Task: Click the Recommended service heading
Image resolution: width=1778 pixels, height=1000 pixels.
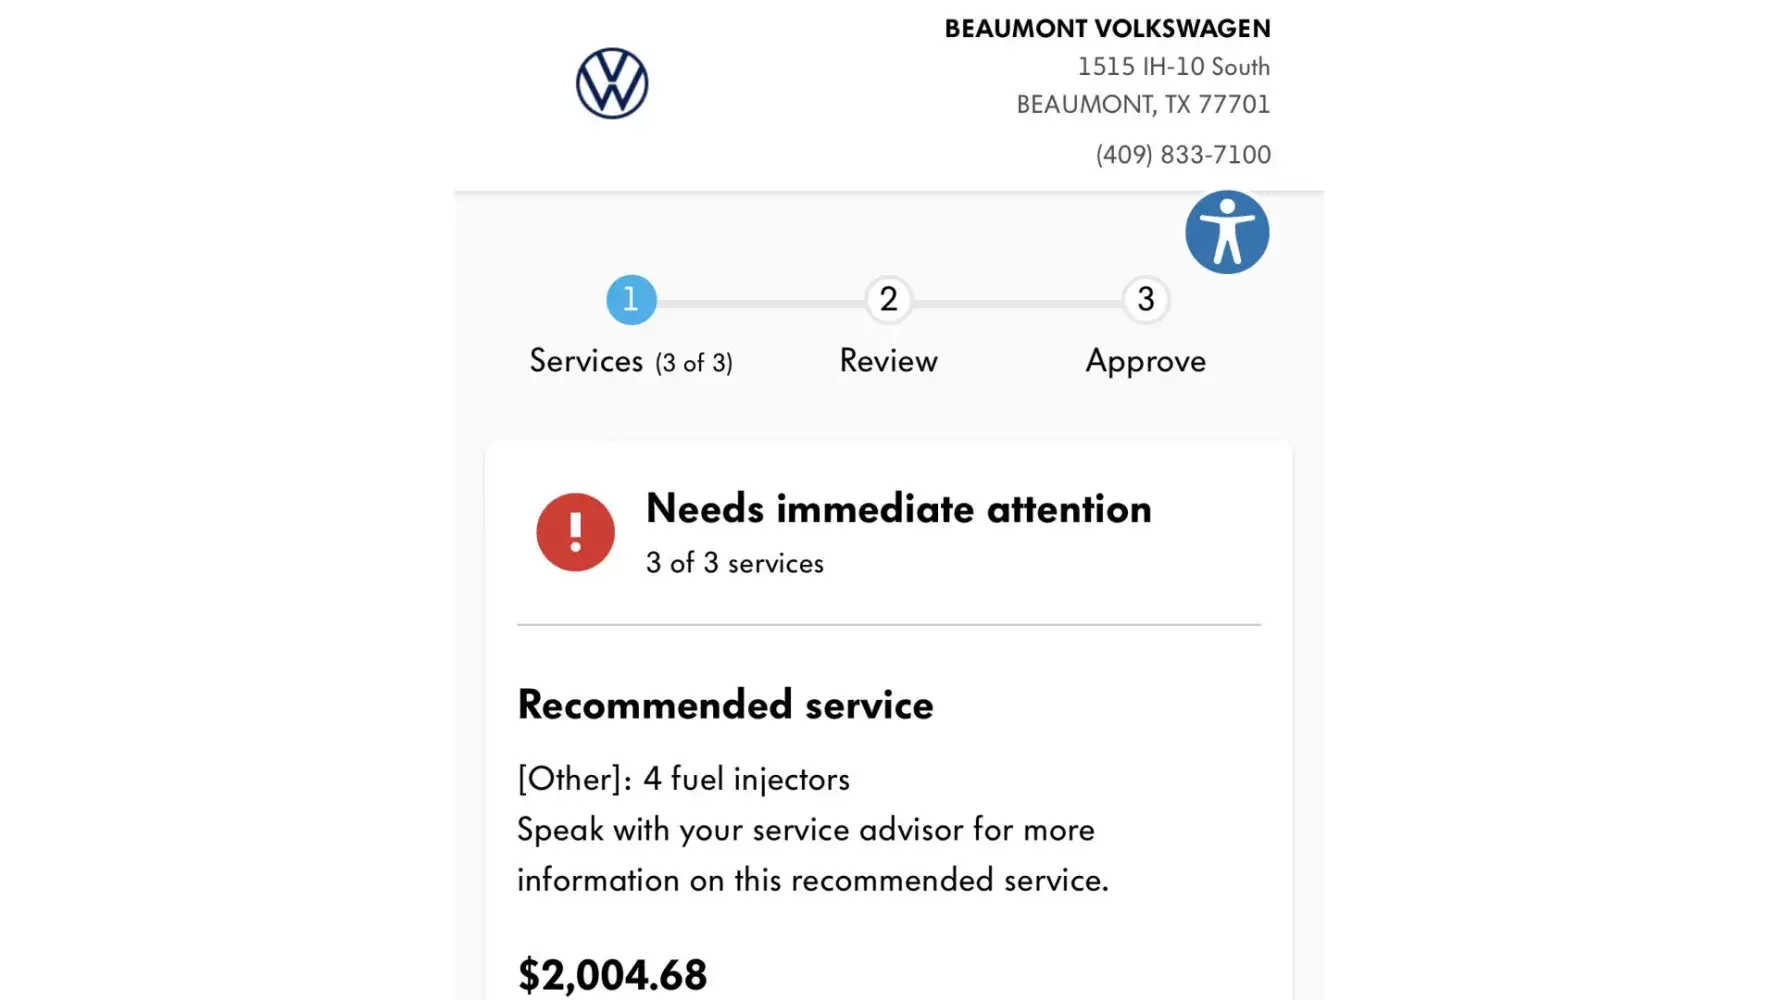Action: click(725, 705)
